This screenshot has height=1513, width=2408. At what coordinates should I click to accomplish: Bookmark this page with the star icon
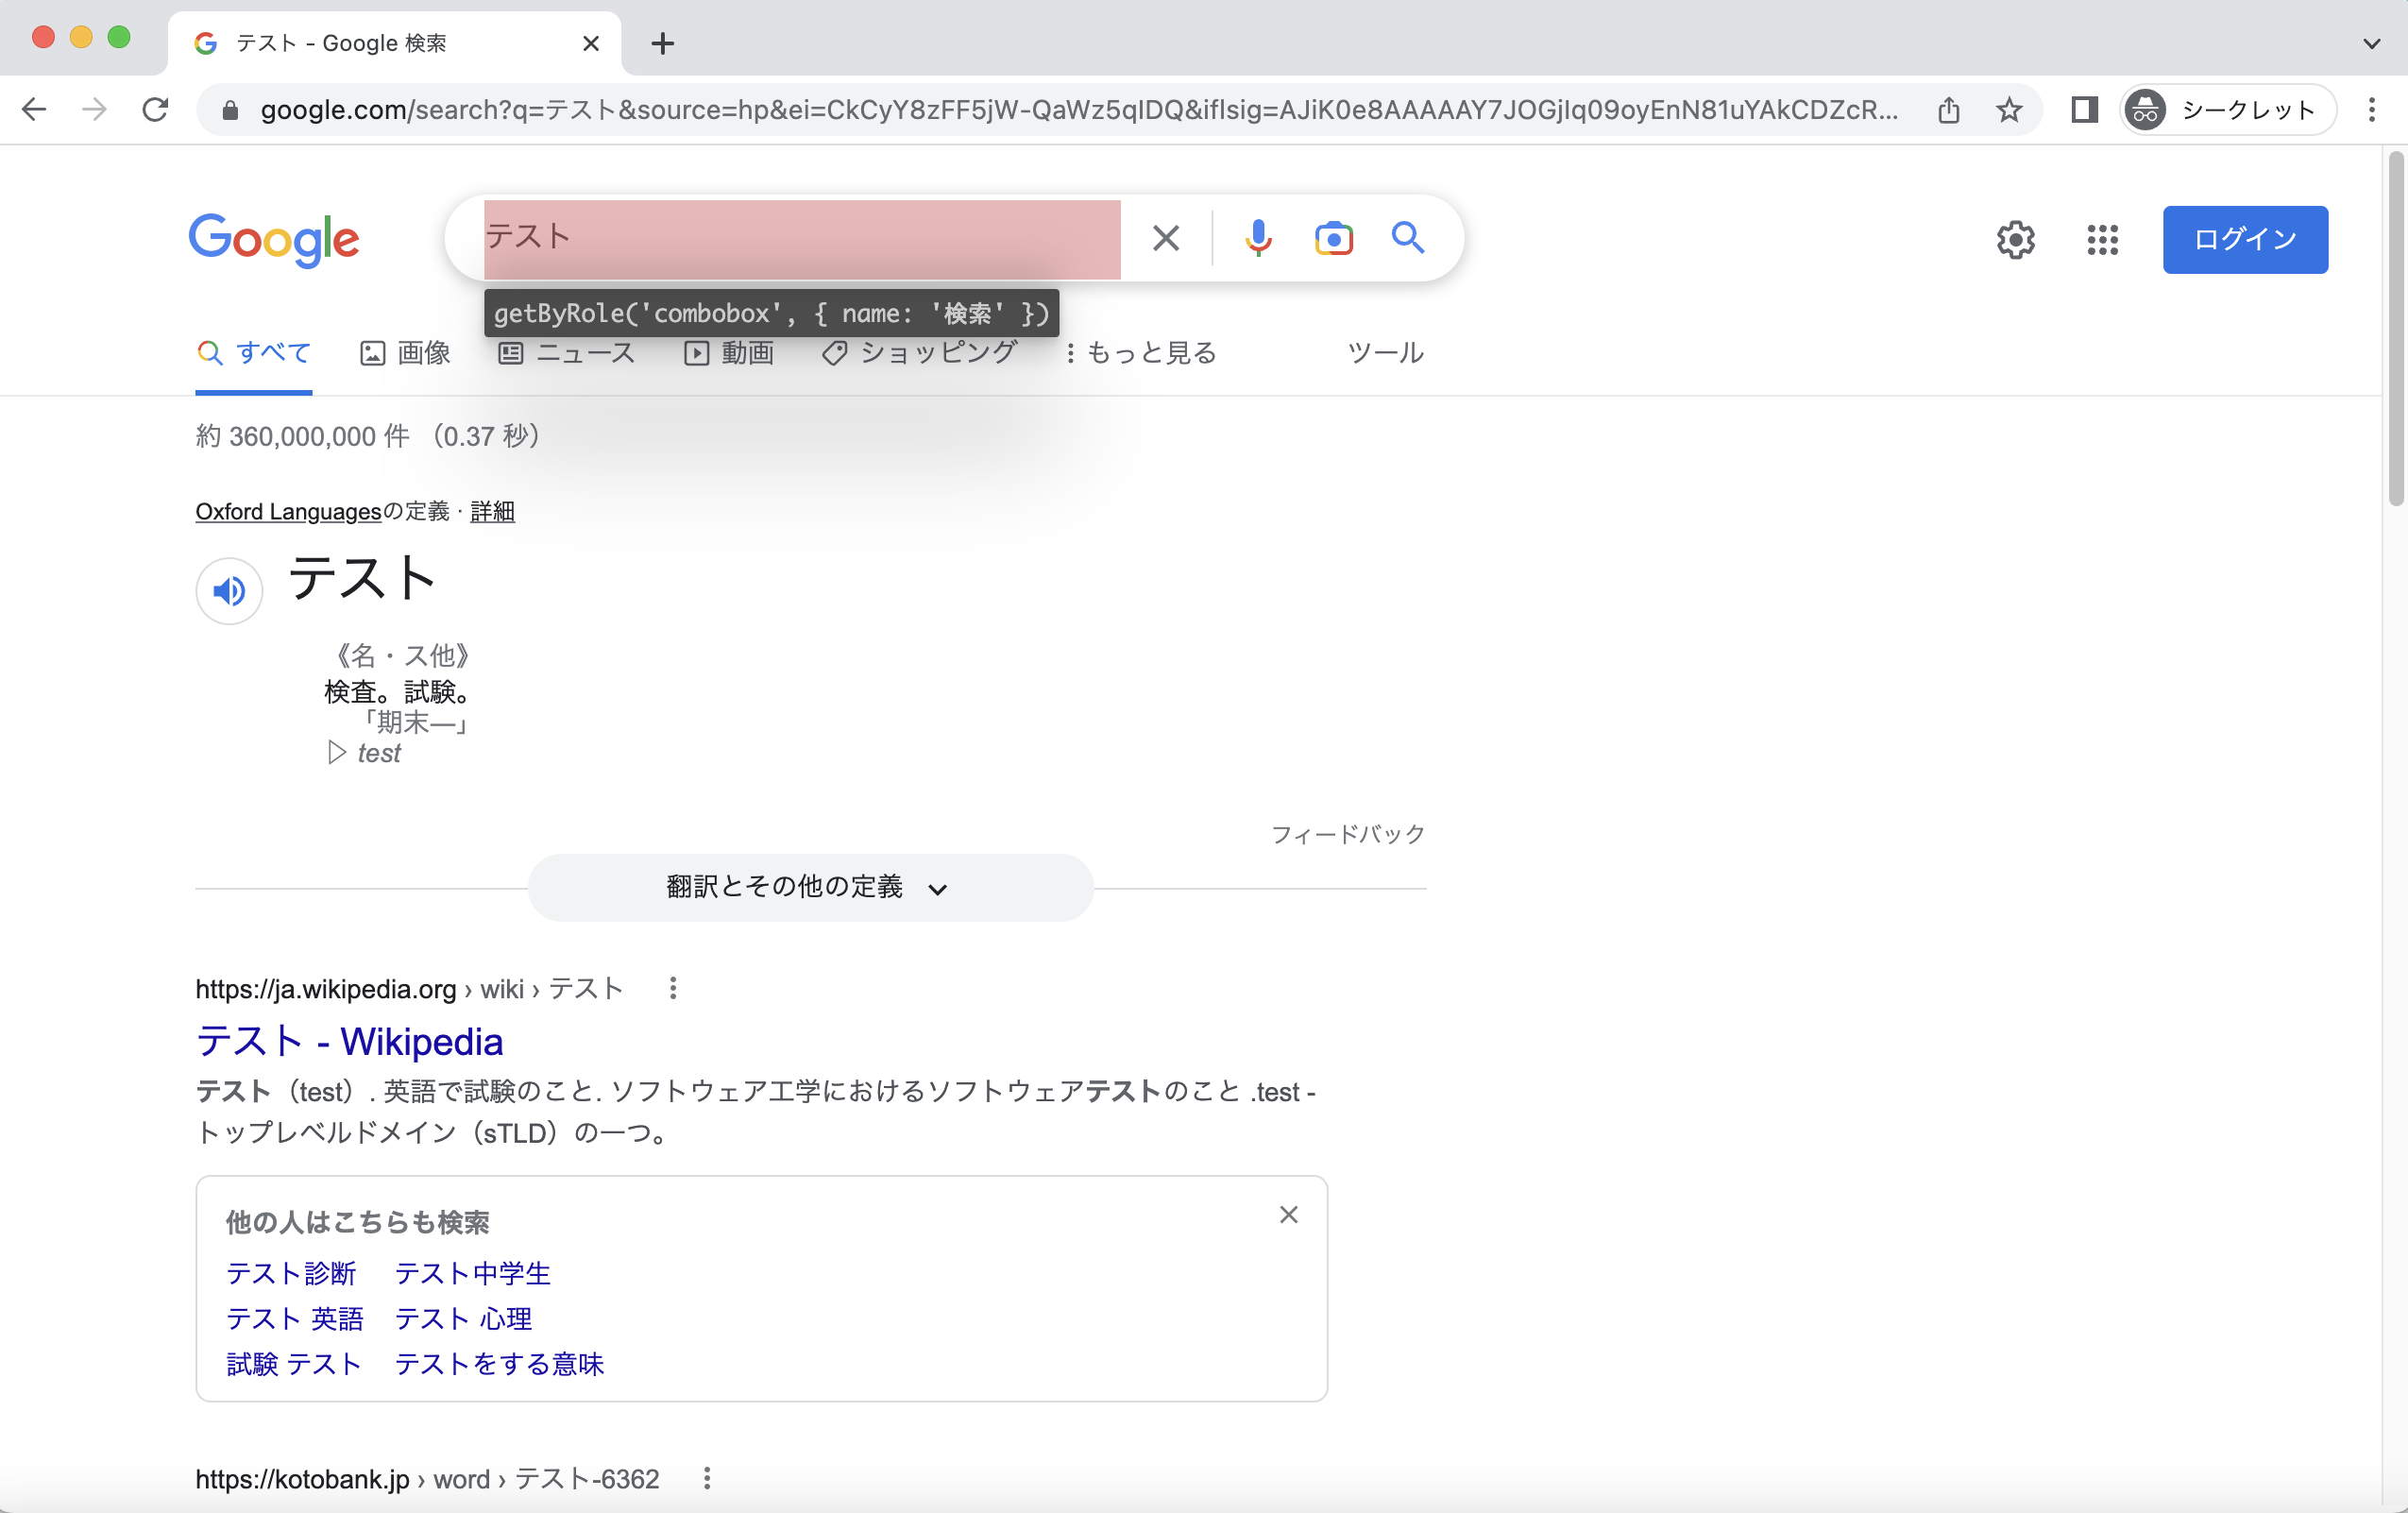point(2009,110)
